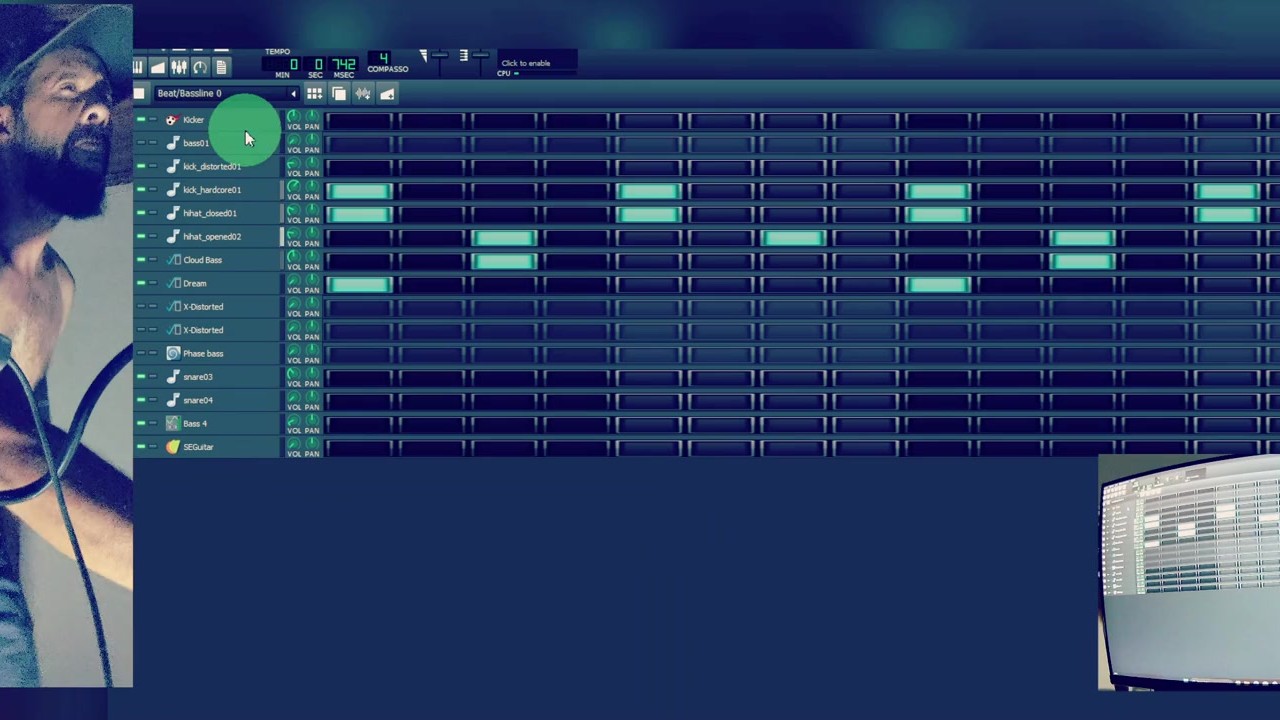This screenshot has width=1280, height=720.
Task: Click the add automation clip icon
Action: [387, 94]
